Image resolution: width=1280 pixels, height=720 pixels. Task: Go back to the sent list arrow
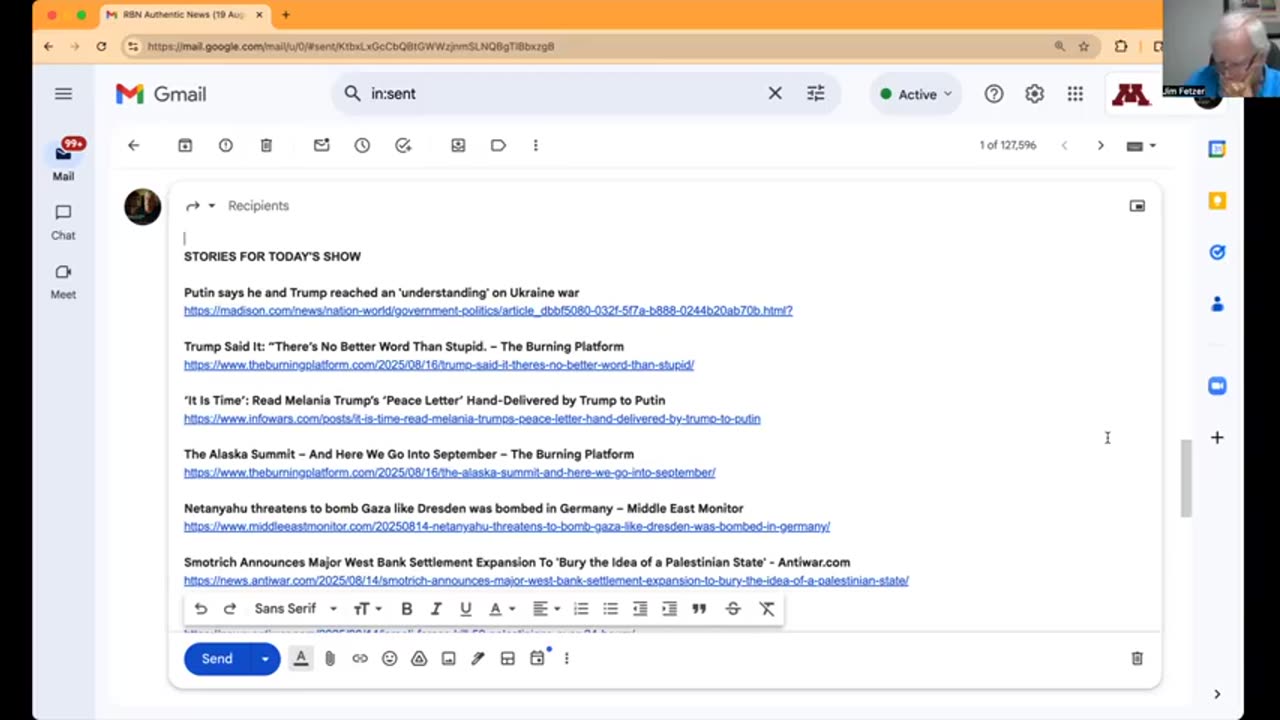pos(133,145)
